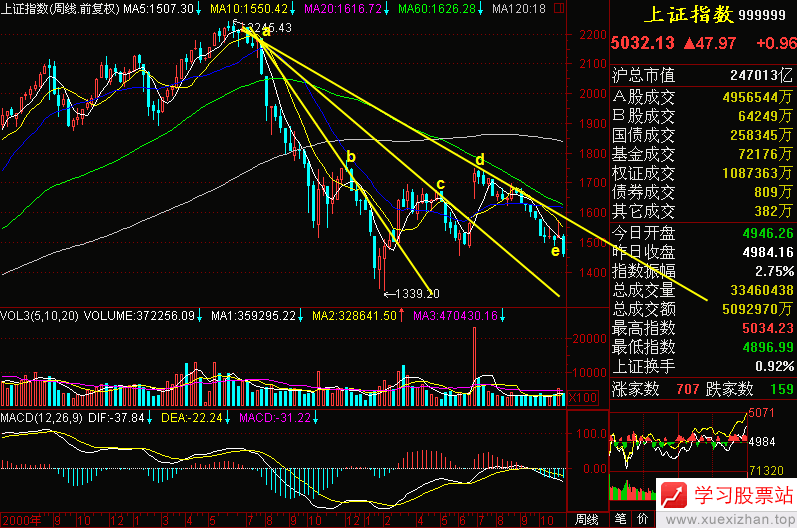Click the 债券成交 row
This screenshot has width=797, height=528.
click(x=702, y=192)
